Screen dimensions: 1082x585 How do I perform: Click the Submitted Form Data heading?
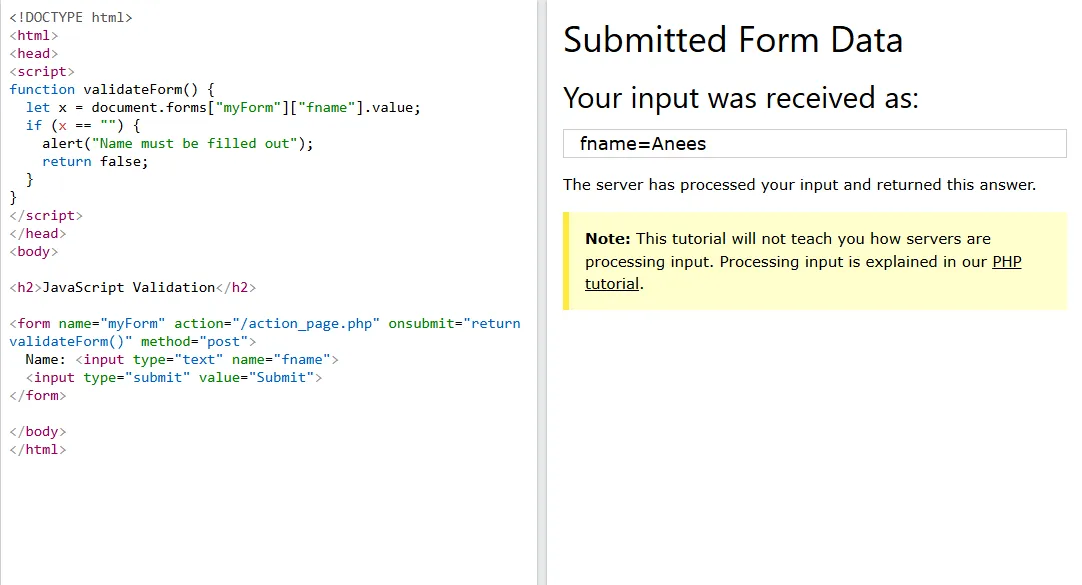point(733,40)
